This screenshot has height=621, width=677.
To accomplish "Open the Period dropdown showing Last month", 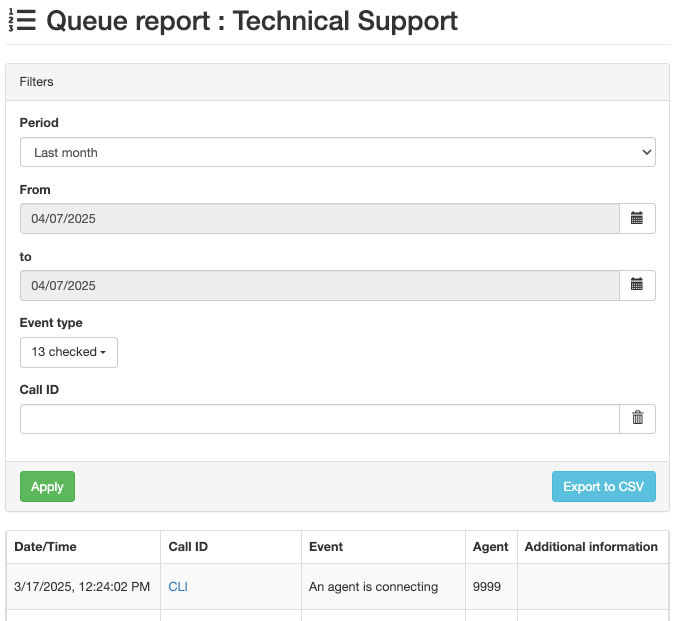I will 337,152.
